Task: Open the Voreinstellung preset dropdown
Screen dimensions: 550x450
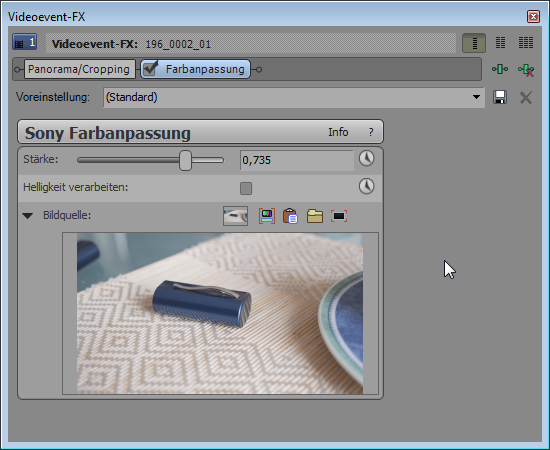Action: click(294, 97)
